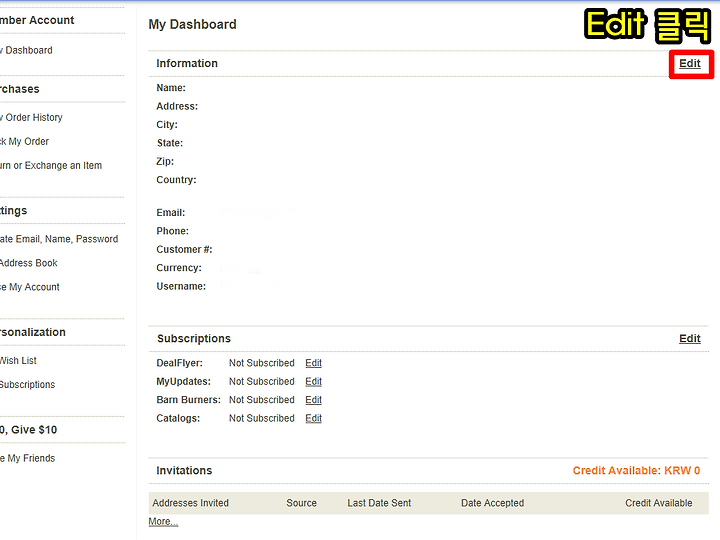Click the Currency: label
720x540 pixels.
point(179,268)
